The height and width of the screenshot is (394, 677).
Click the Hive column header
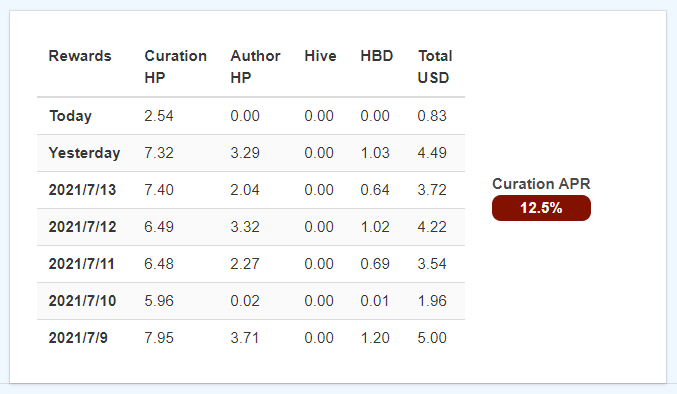coord(320,56)
